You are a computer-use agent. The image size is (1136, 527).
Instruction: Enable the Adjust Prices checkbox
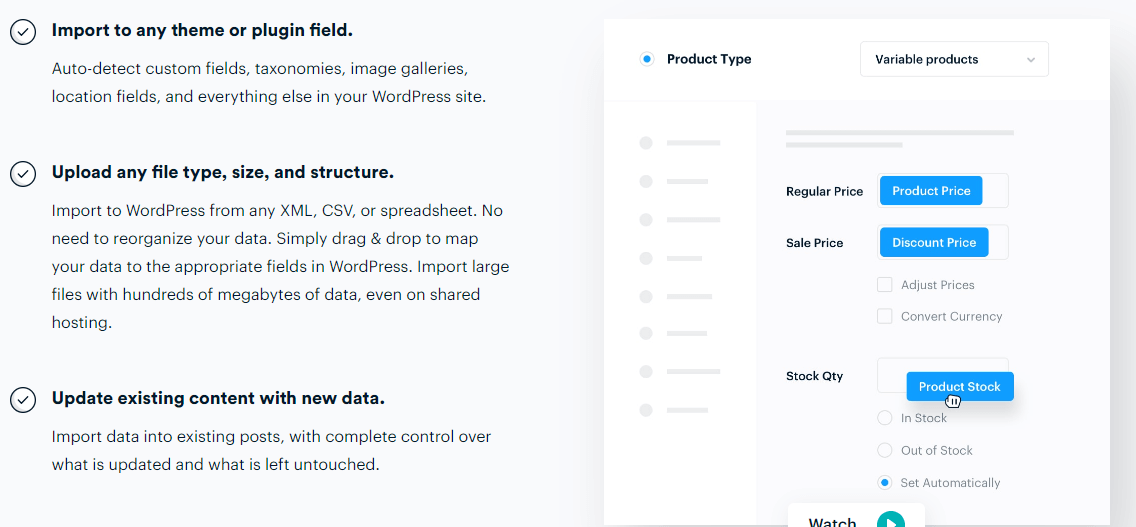tap(884, 285)
